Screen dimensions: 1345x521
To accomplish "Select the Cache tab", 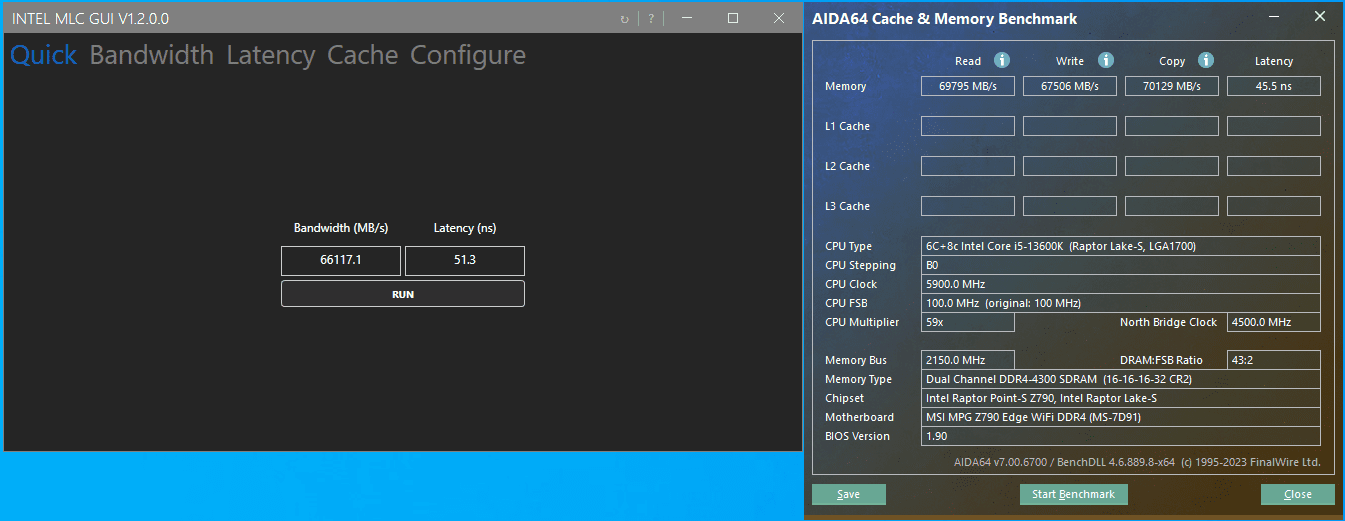I will [363, 55].
